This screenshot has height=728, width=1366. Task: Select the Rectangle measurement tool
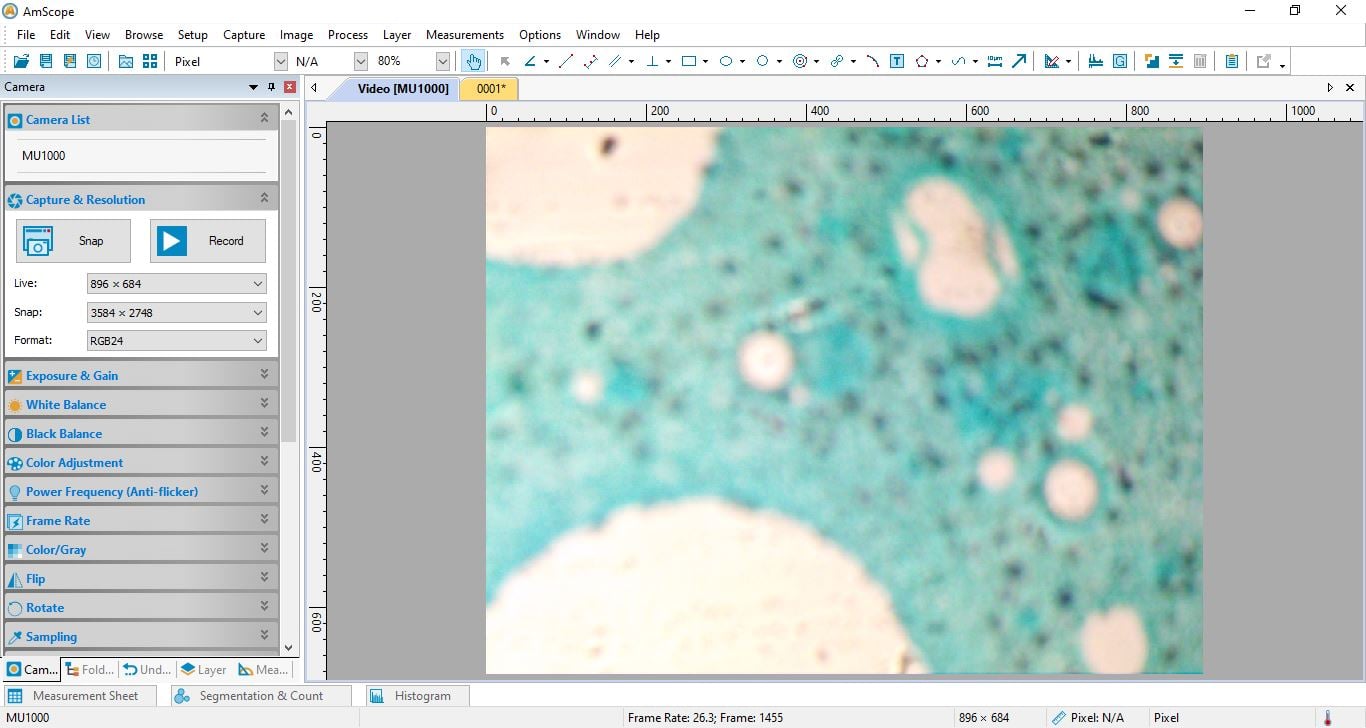click(x=690, y=61)
